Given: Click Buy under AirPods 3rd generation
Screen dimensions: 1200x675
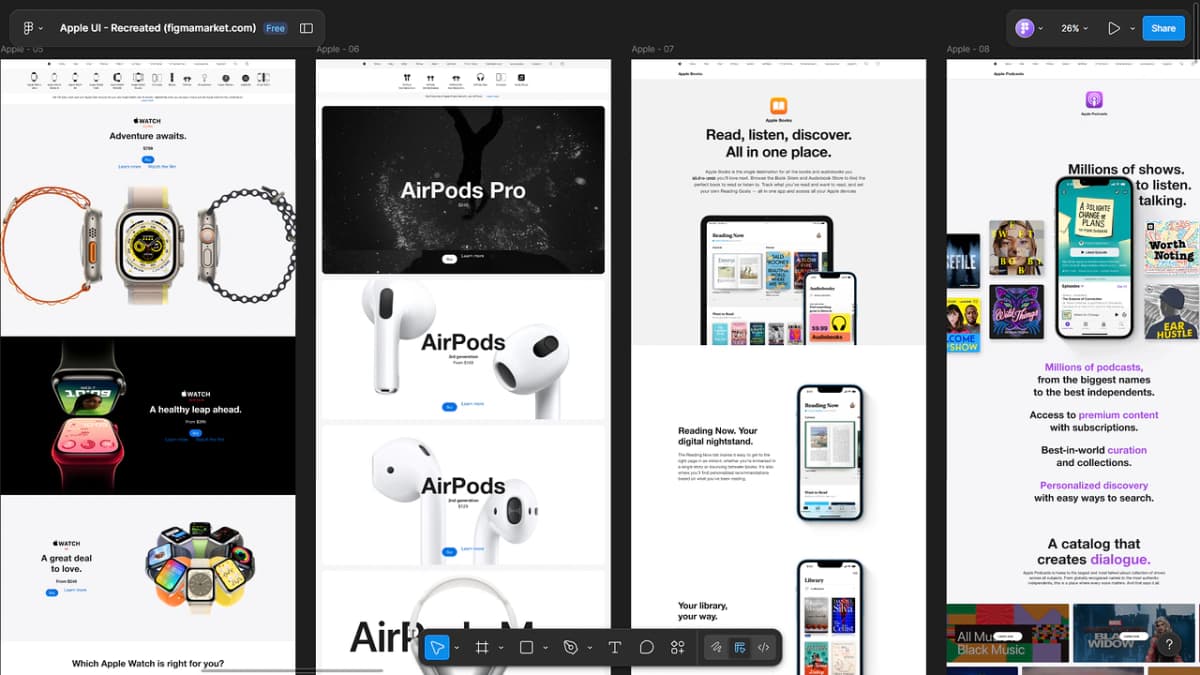Looking at the screenshot, I should pos(449,406).
